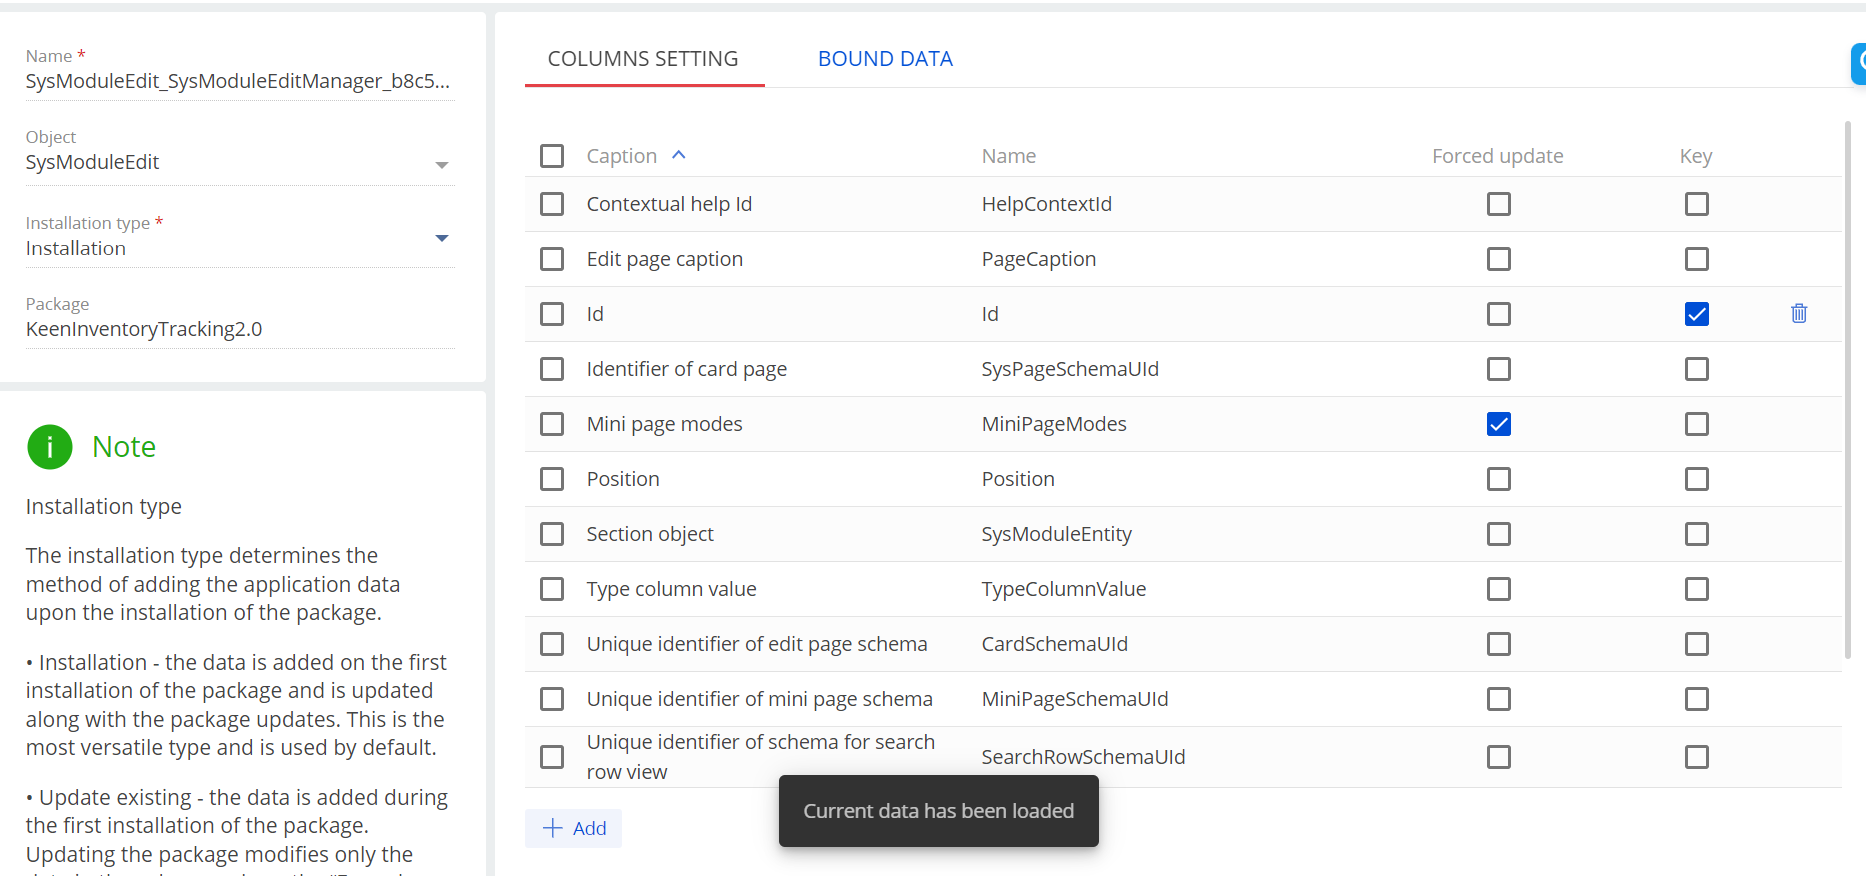The width and height of the screenshot is (1866, 876).
Task: Click the Add column button
Action: point(574,828)
